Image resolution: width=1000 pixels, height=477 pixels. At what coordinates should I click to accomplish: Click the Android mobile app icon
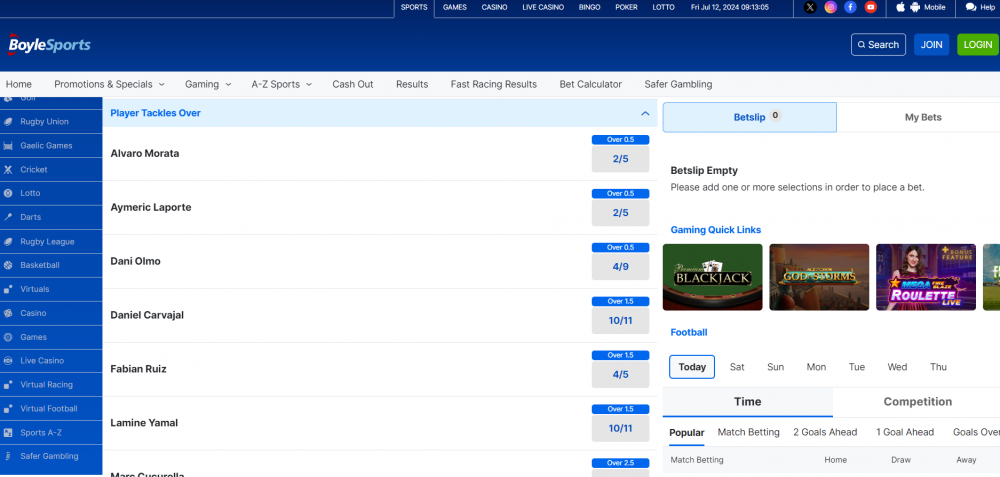[915, 7]
